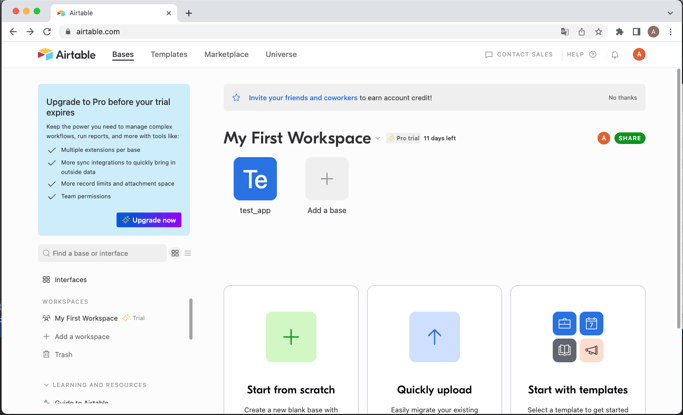Open the Trash in sidebar
The height and width of the screenshot is (415, 683).
click(57, 354)
